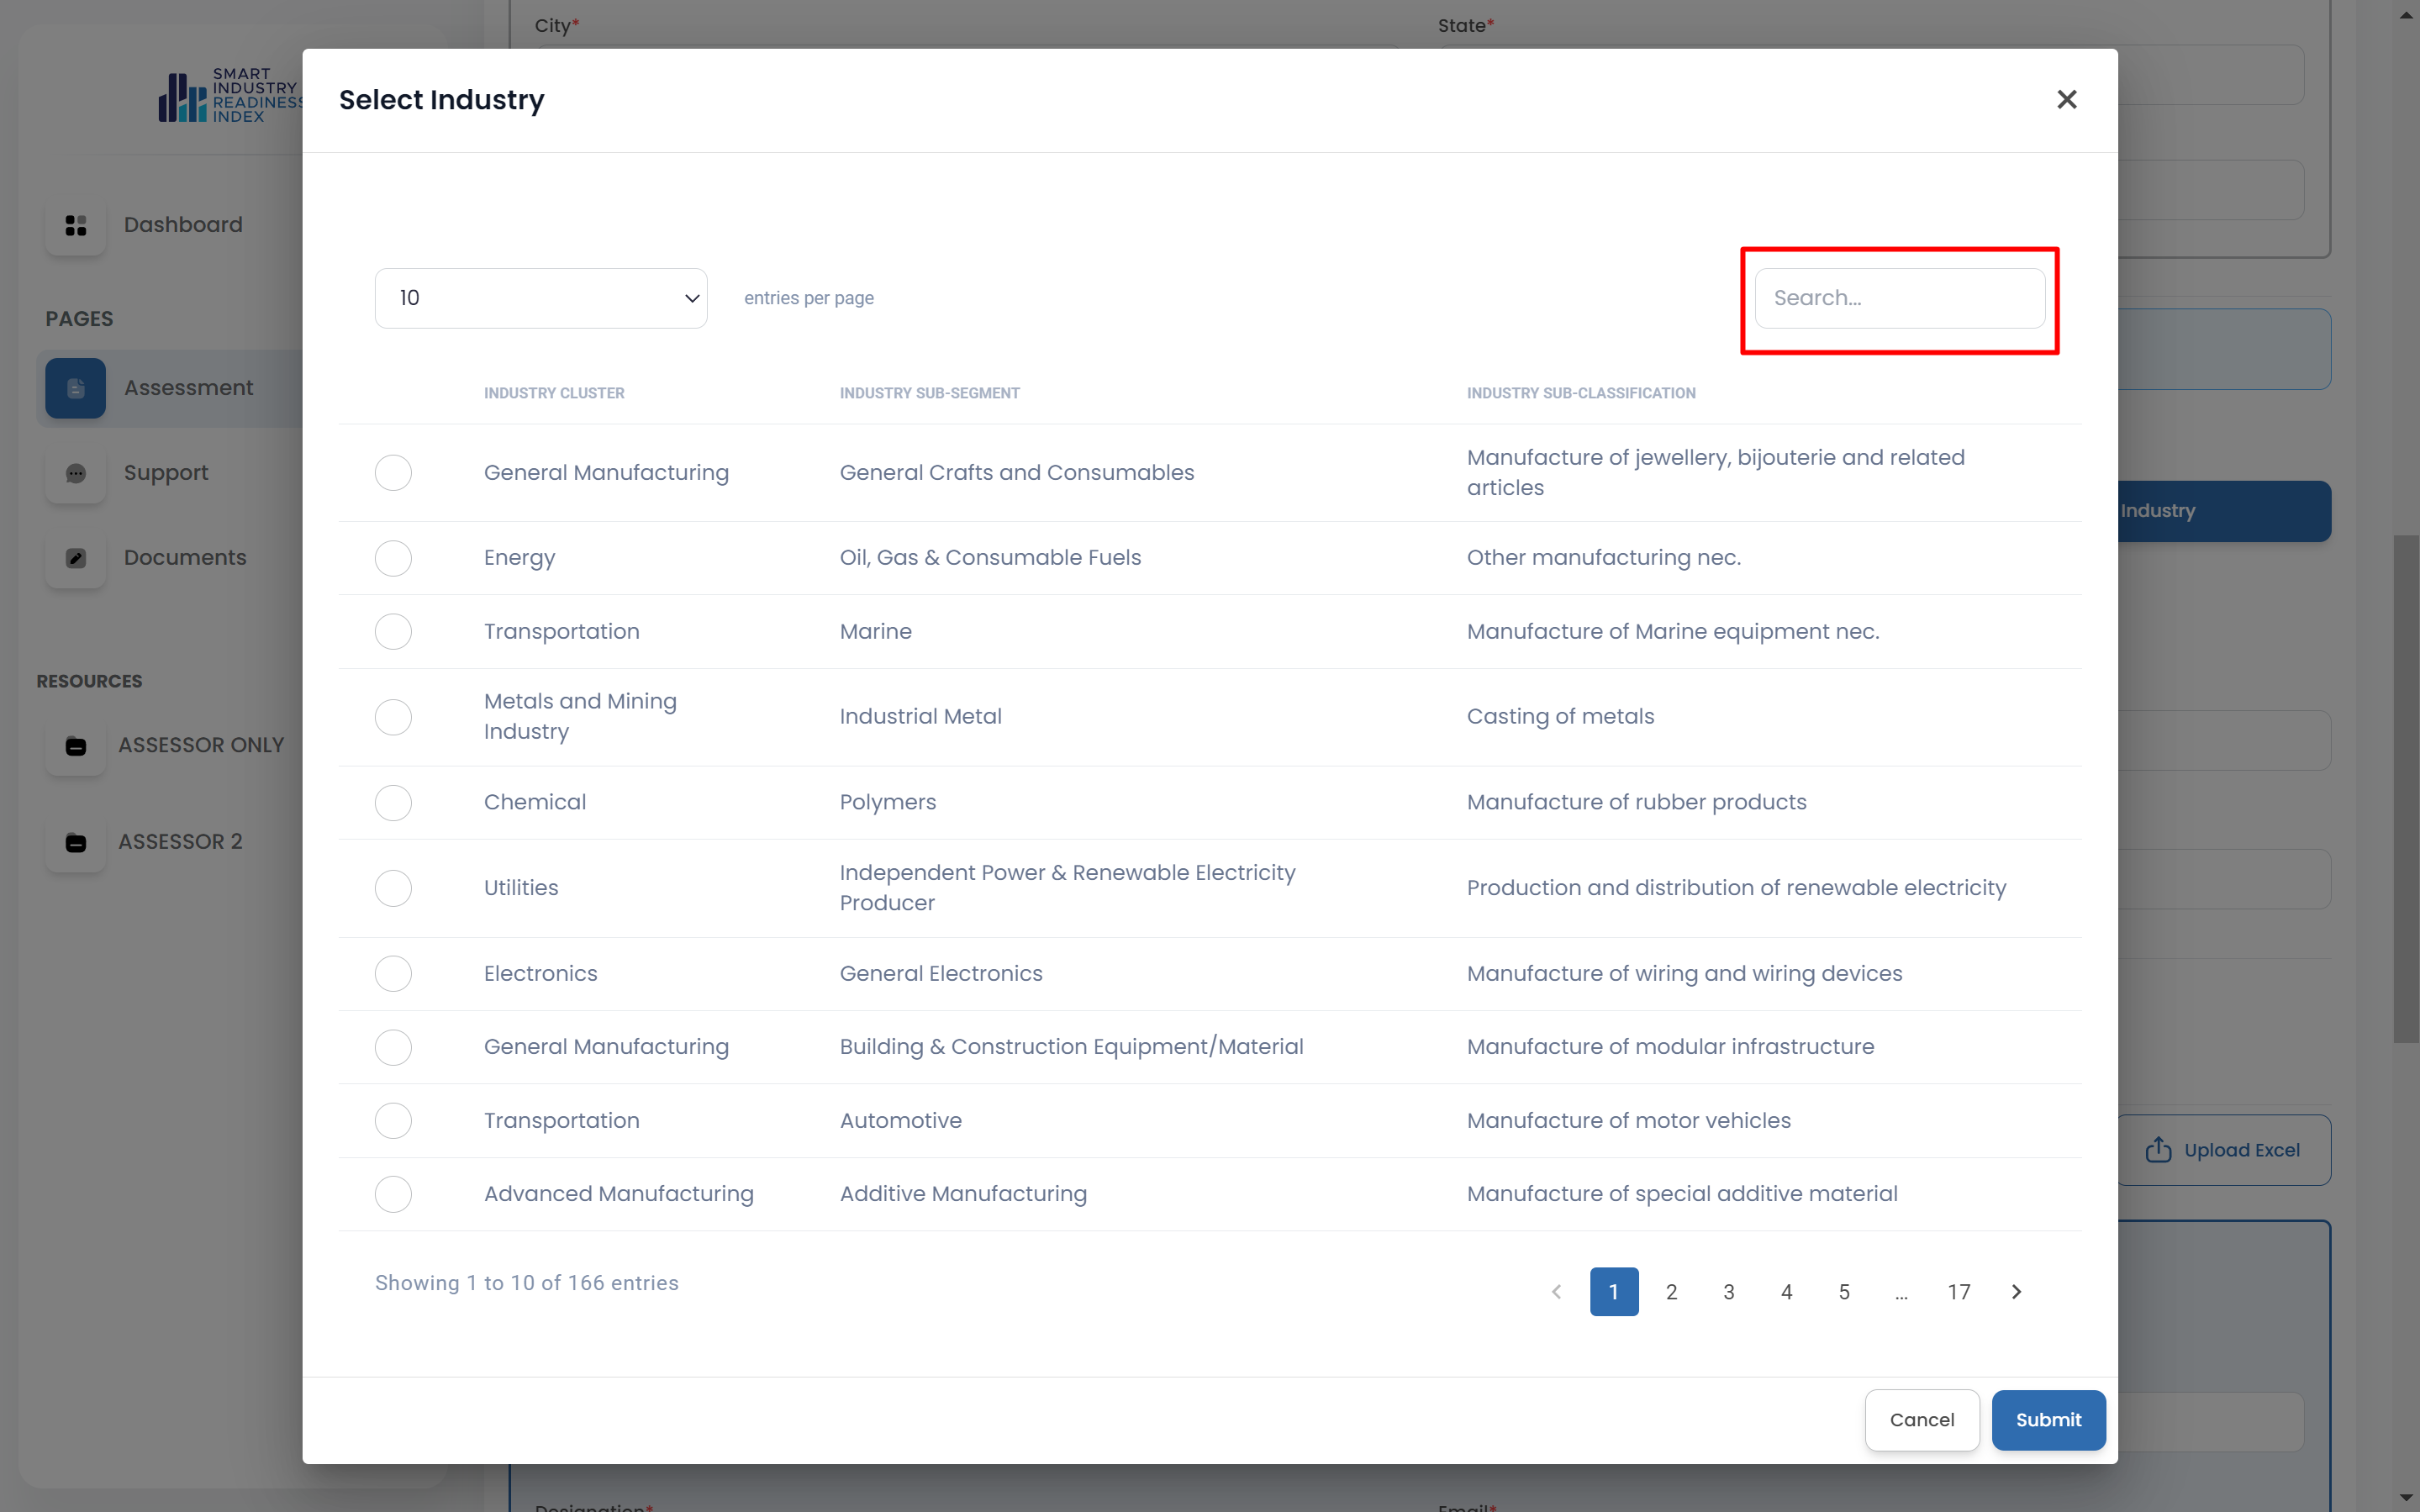Click the Documents edit icon
Screen dimensions: 2420x1512
pyautogui.click(x=76, y=558)
